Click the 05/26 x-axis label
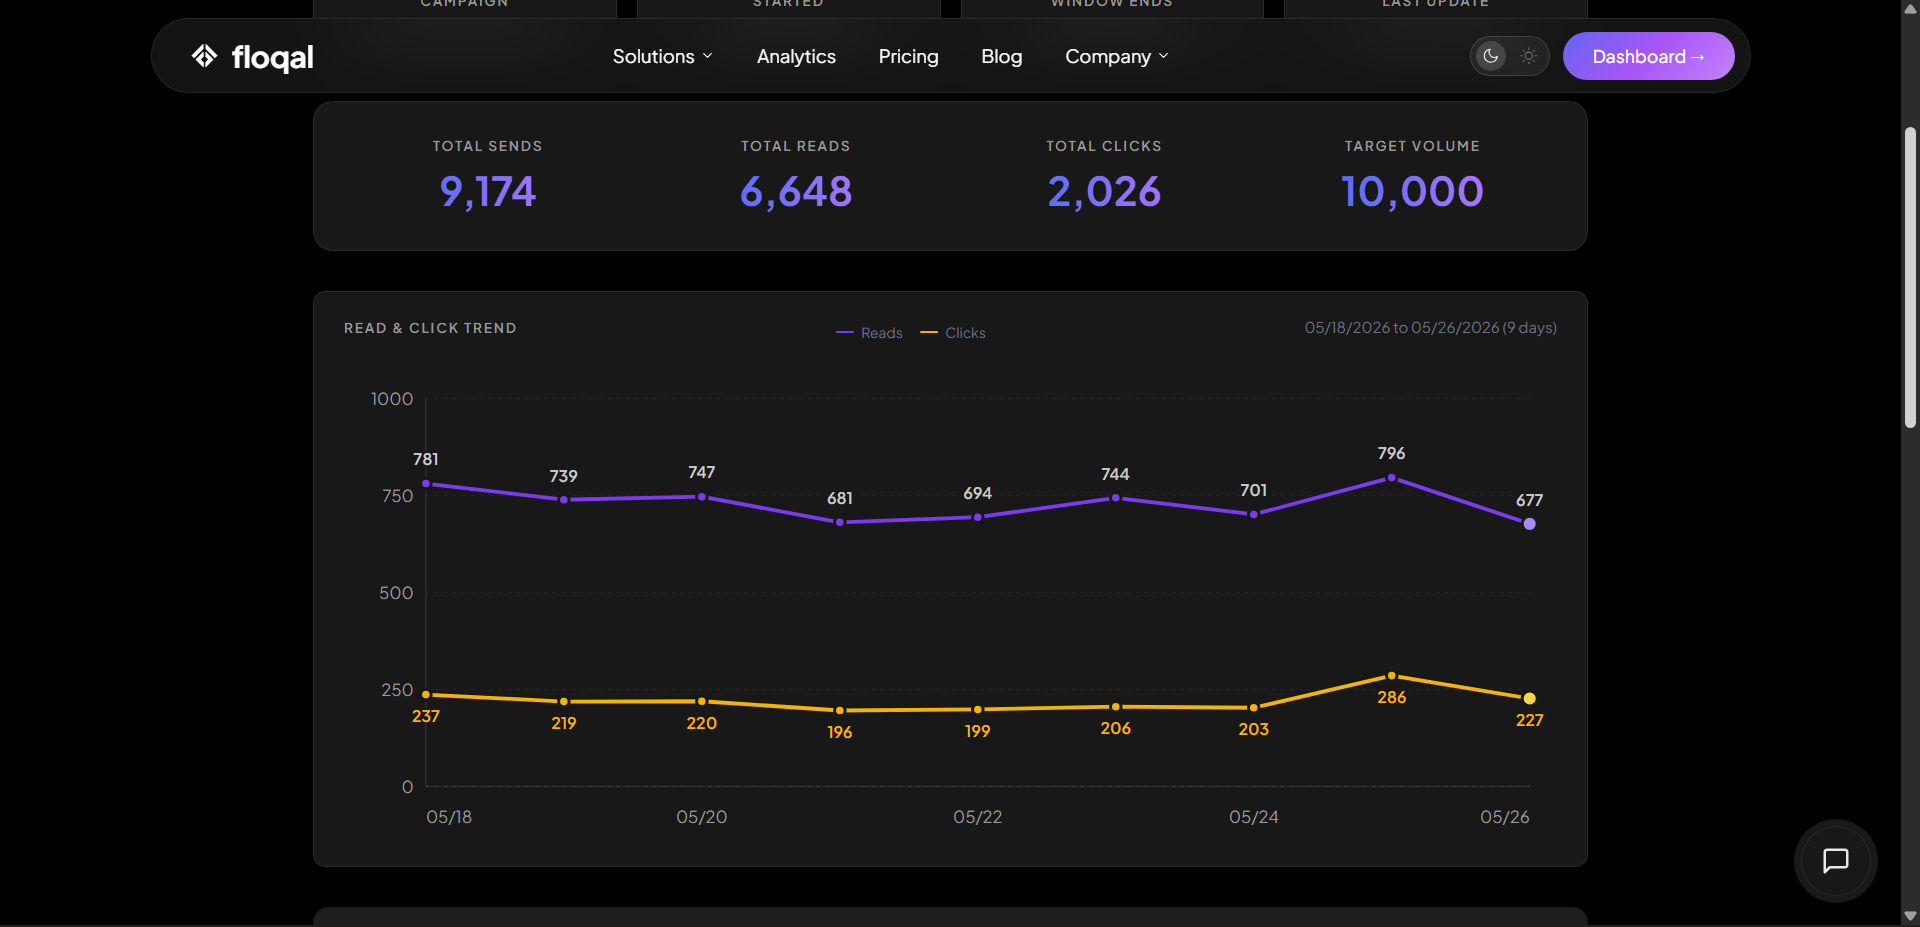 tap(1505, 817)
